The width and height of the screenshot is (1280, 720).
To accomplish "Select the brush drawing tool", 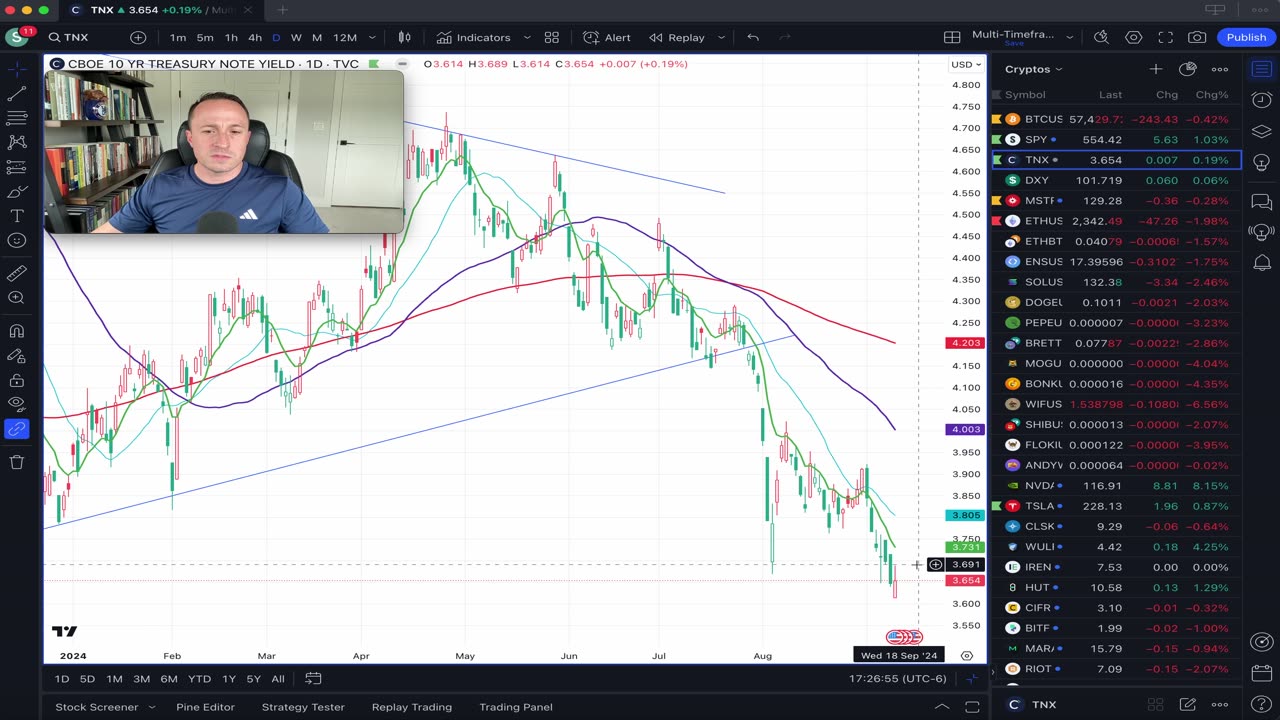I will (x=16, y=192).
